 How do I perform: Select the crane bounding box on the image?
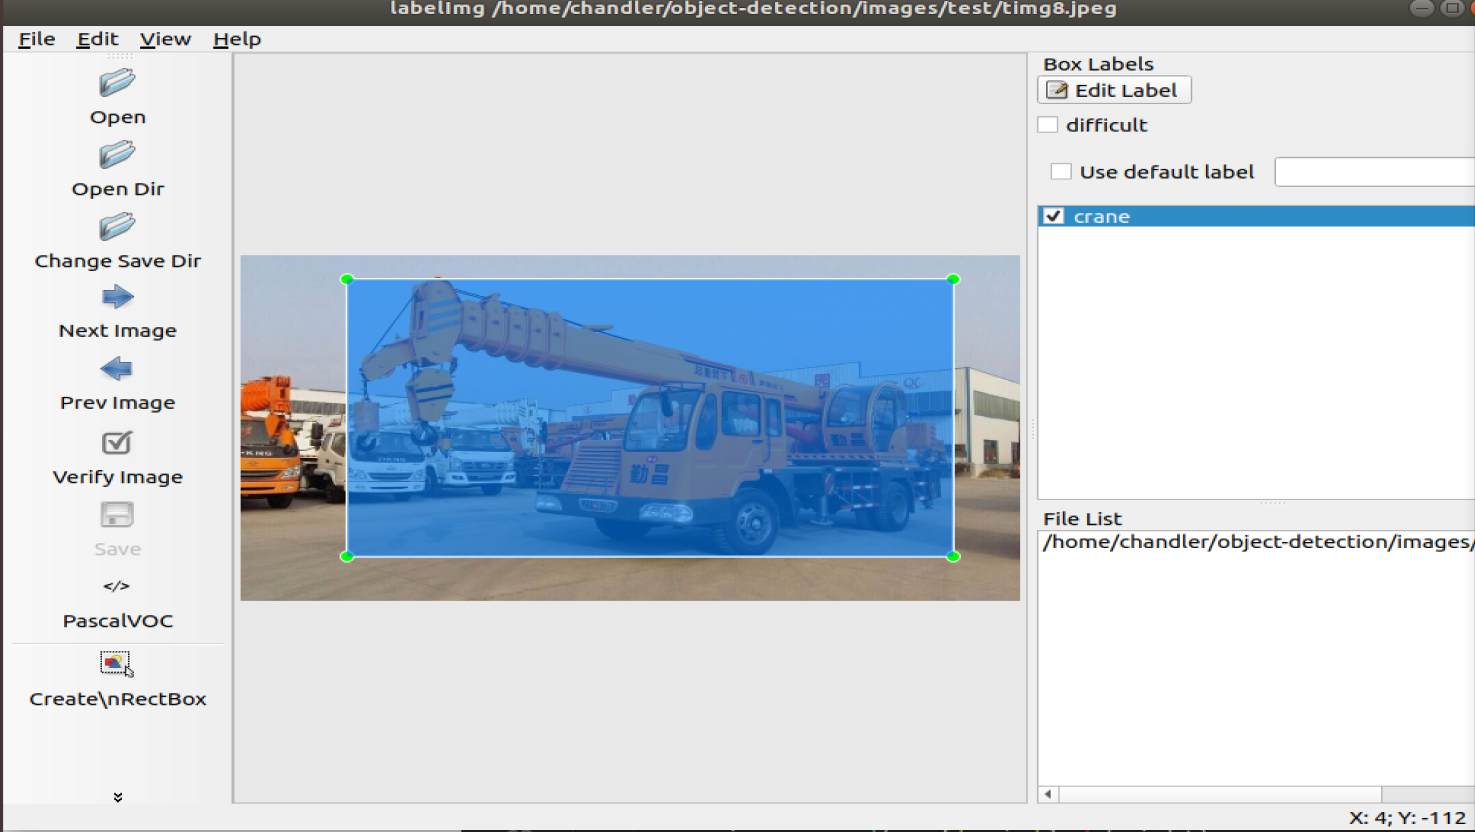650,418
